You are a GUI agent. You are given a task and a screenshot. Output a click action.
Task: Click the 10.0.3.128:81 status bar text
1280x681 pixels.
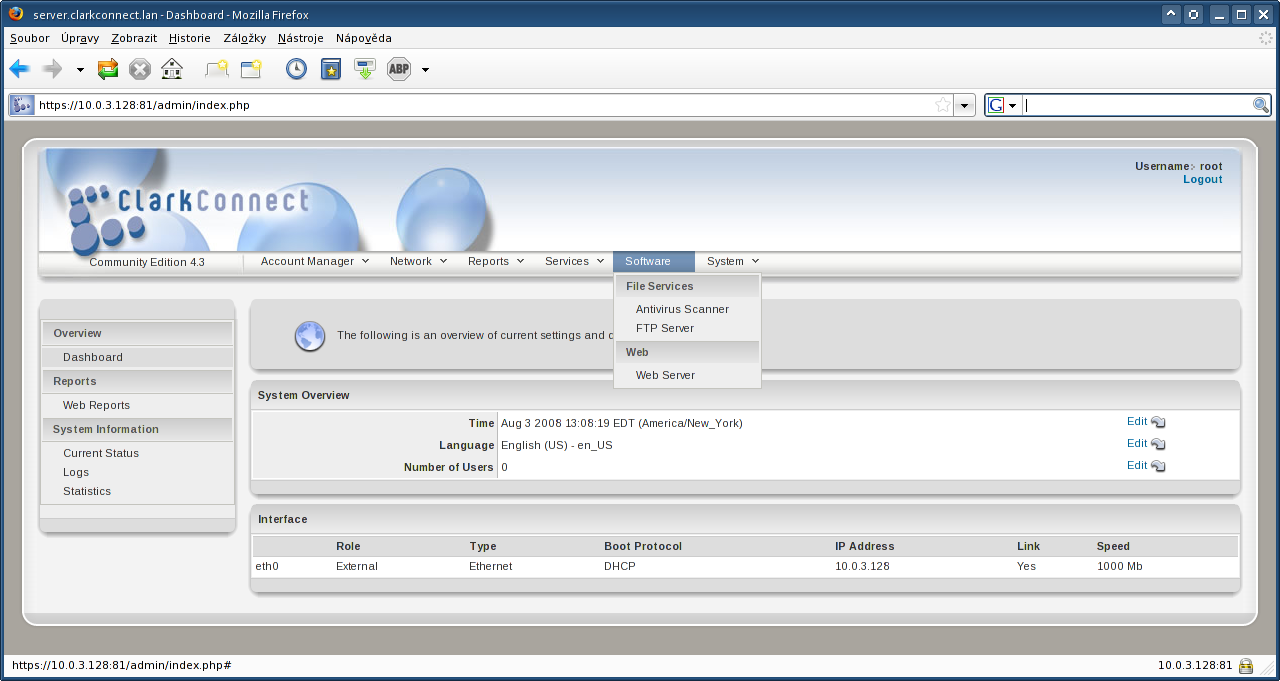tap(1195, 665)
